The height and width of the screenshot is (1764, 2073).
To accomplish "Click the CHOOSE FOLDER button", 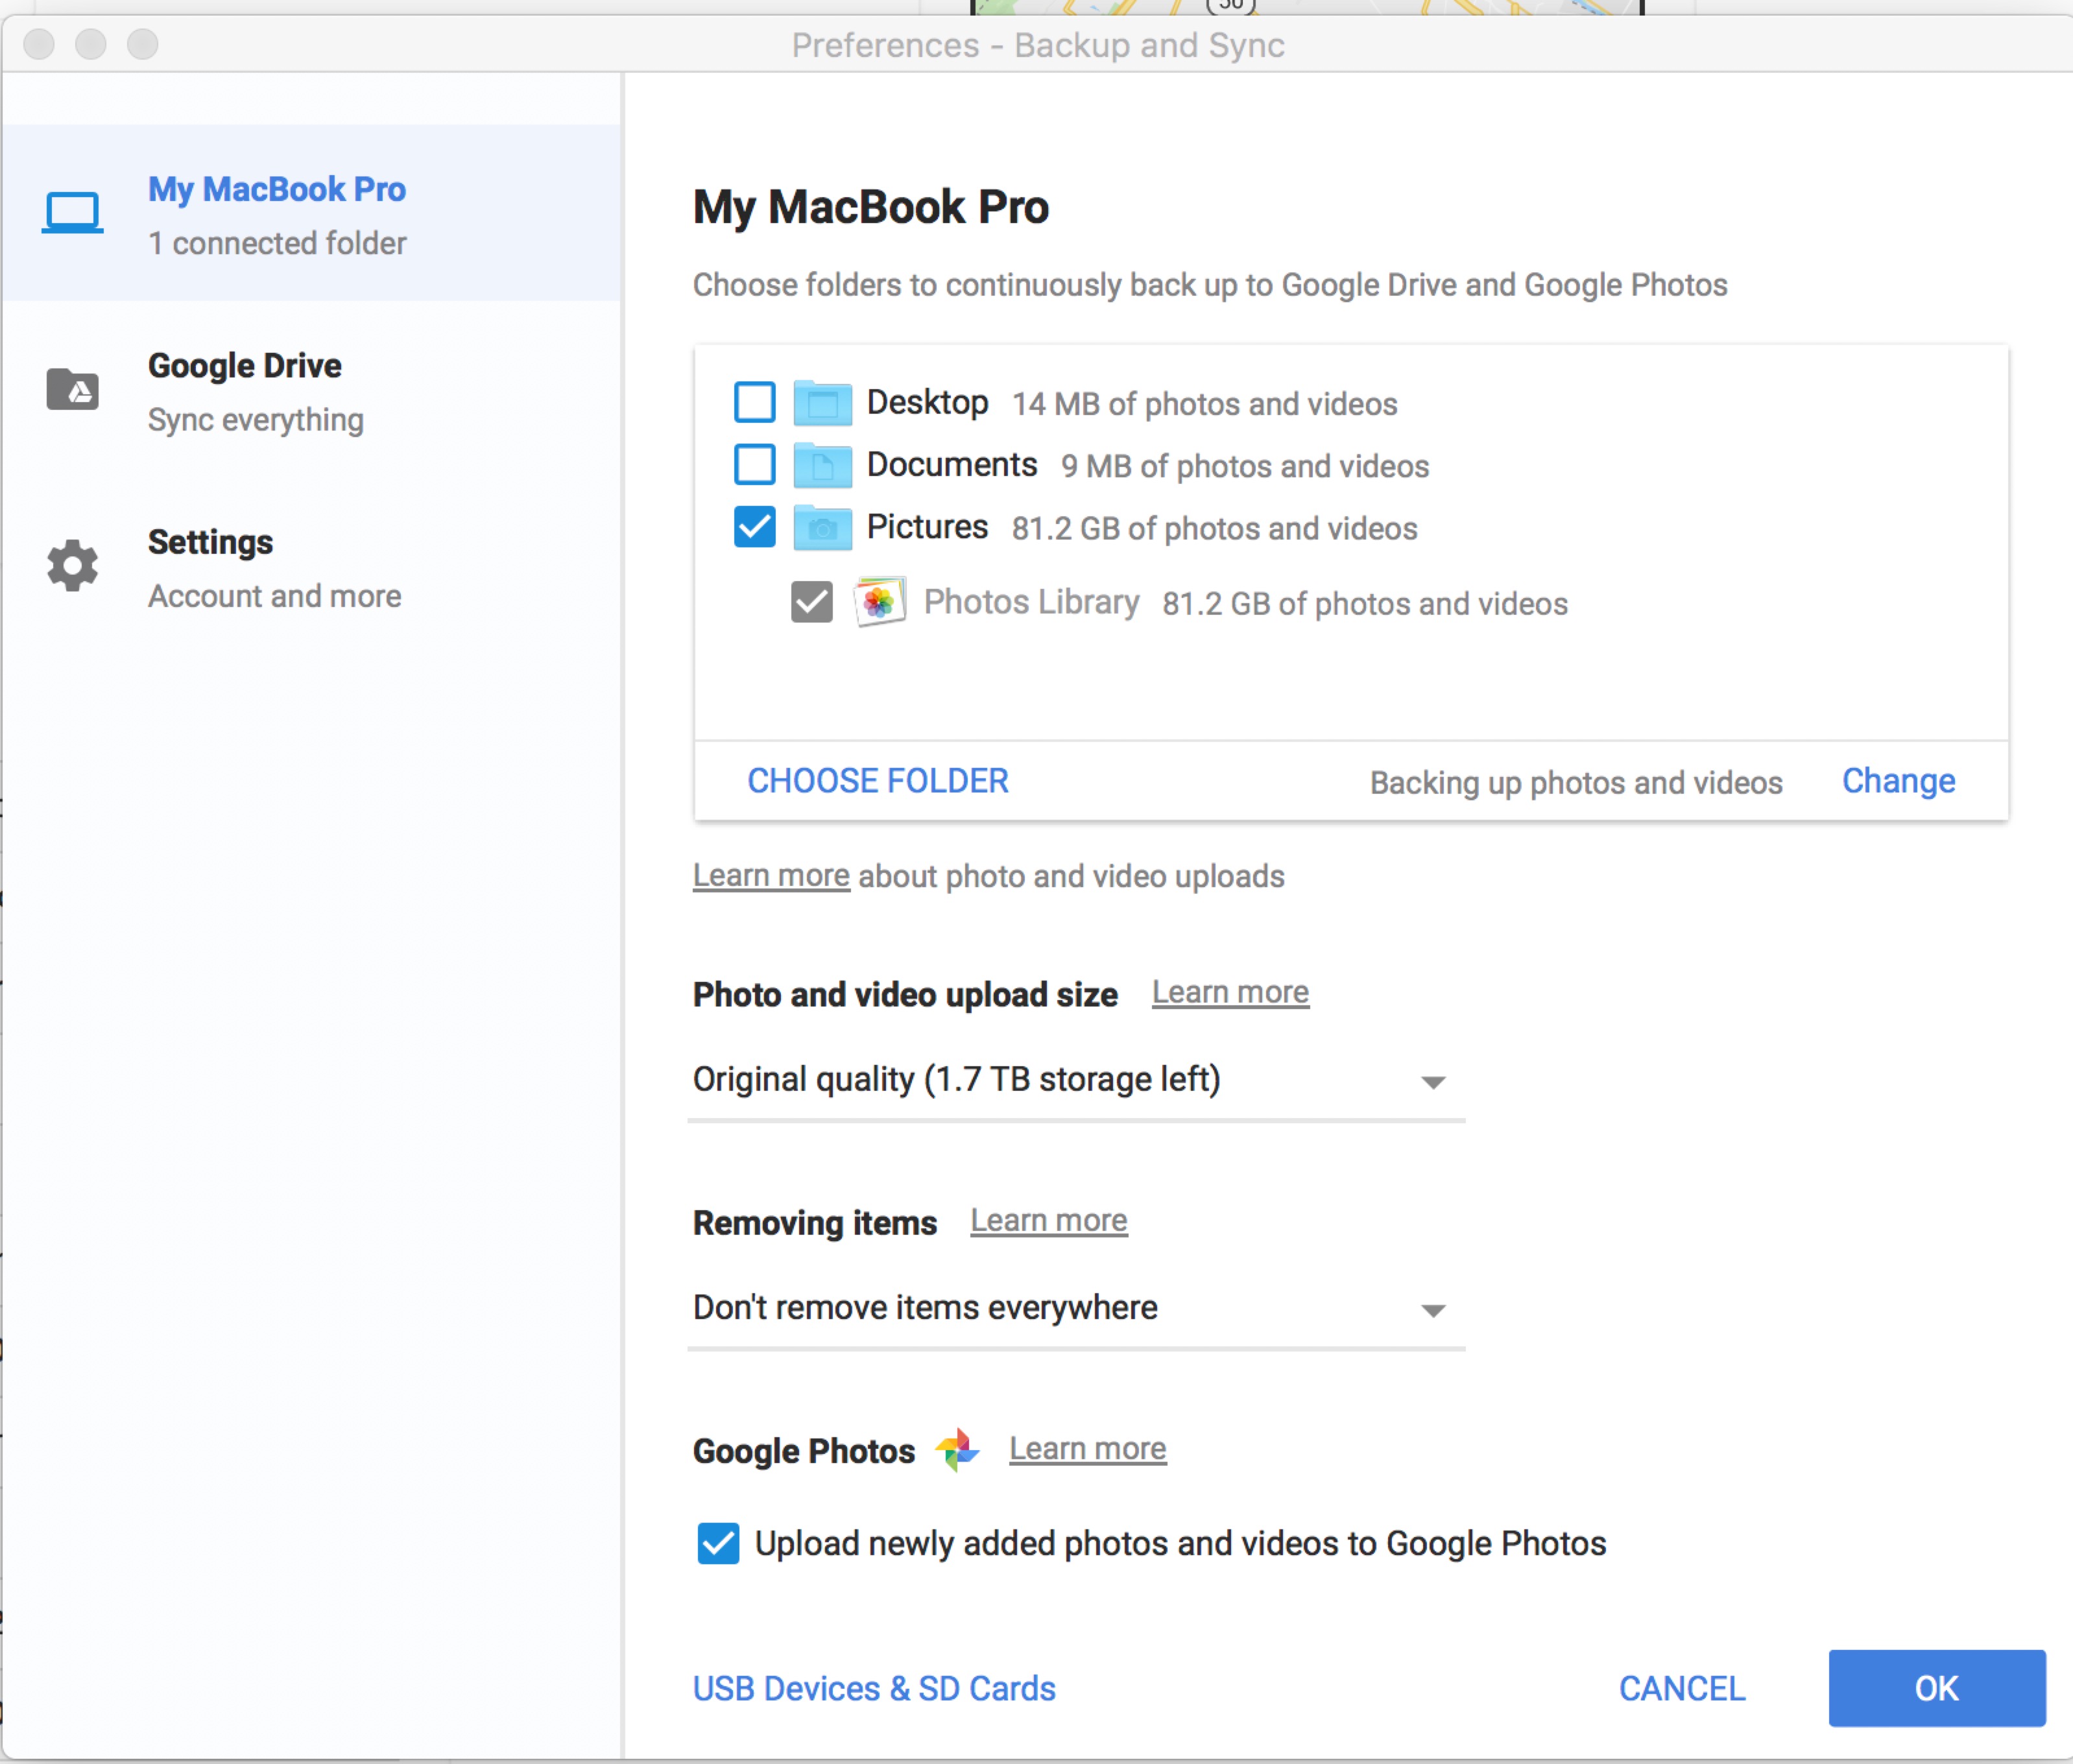I will point(879,779).
